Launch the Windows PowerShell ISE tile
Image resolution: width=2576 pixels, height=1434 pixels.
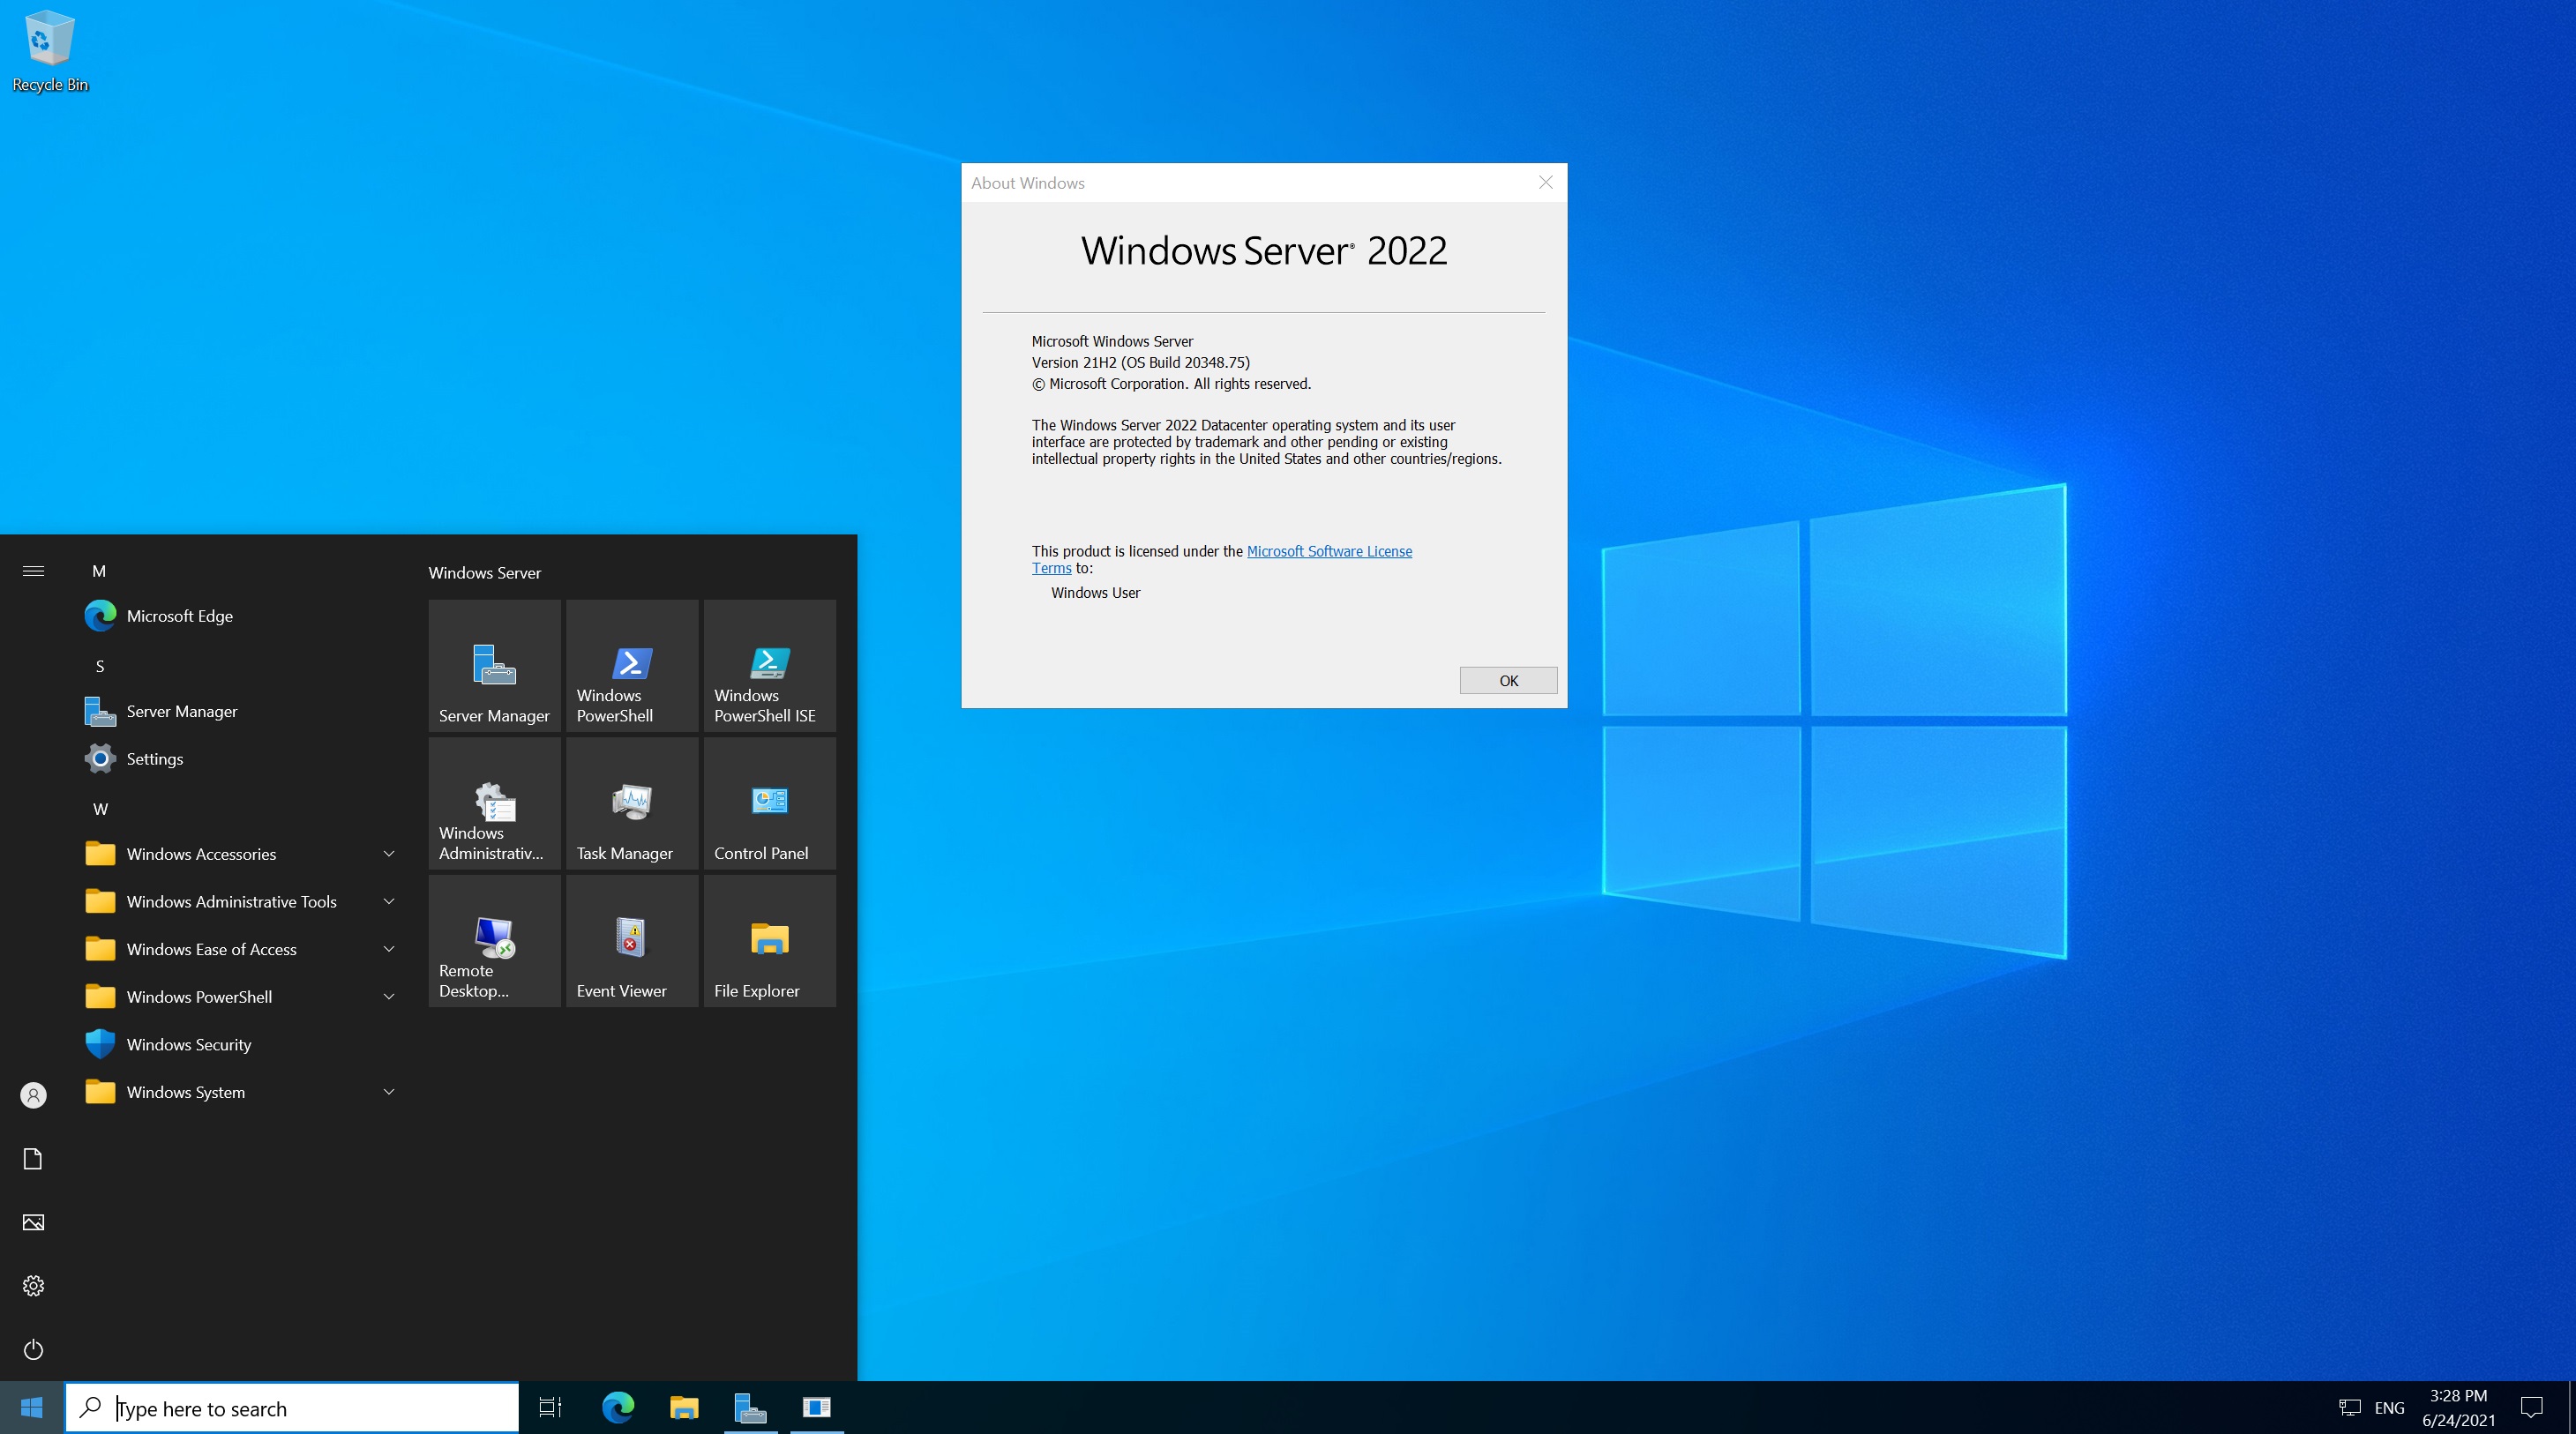(769, 665)
